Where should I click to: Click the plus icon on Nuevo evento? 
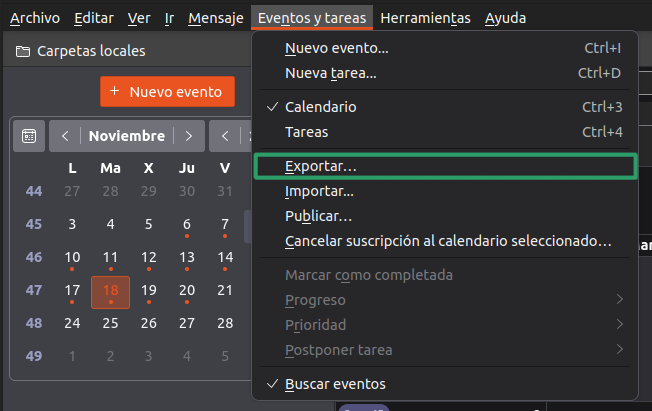(115, 91)
